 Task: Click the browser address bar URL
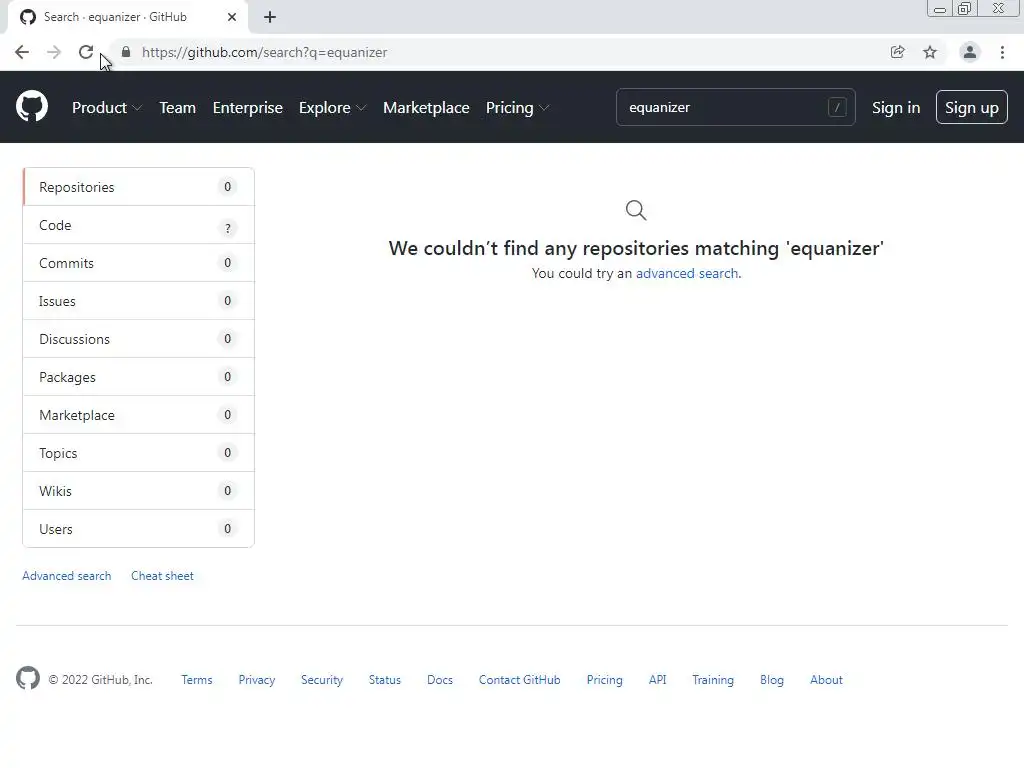point(264,52)
